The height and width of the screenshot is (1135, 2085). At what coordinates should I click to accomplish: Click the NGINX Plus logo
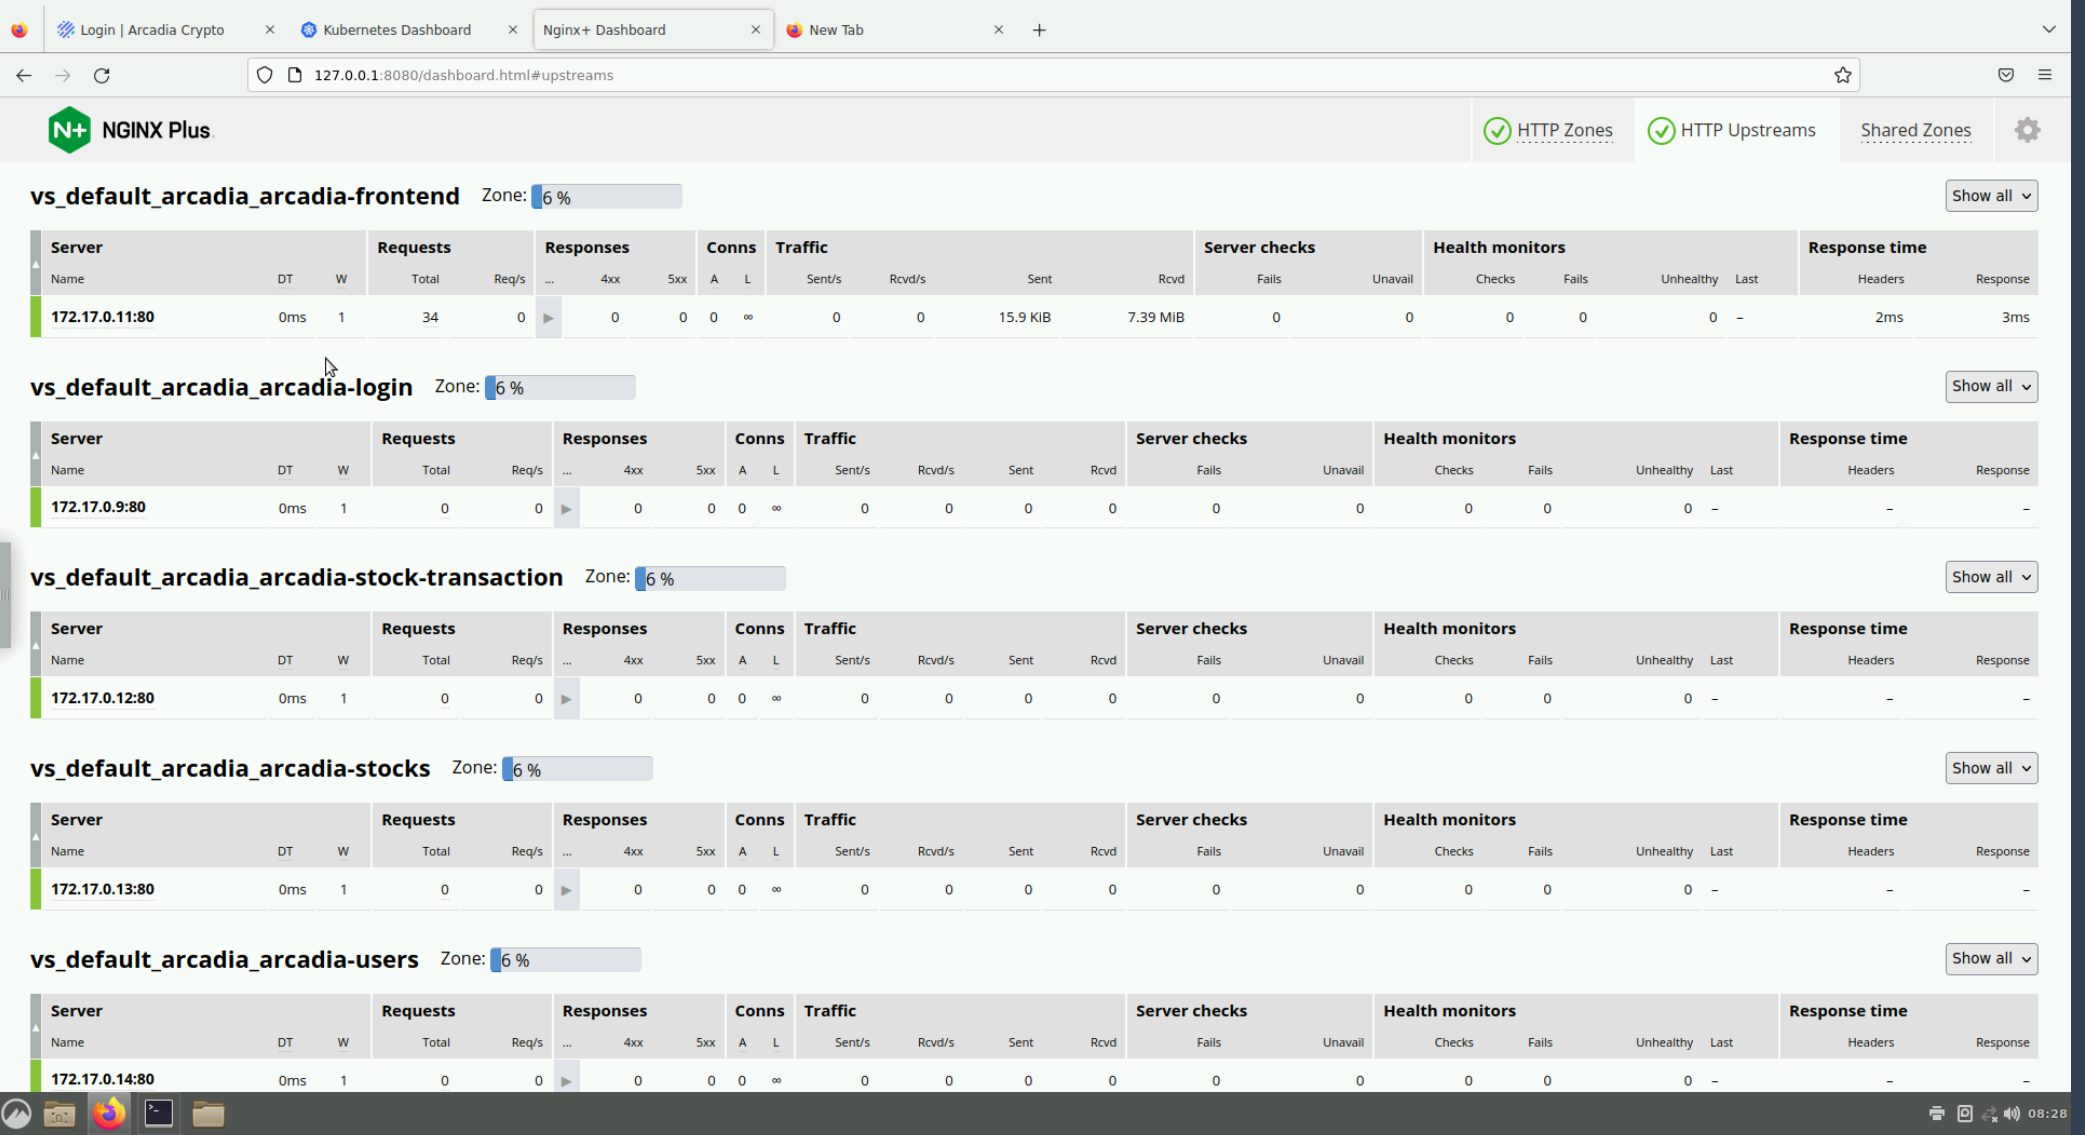[130, 130]
